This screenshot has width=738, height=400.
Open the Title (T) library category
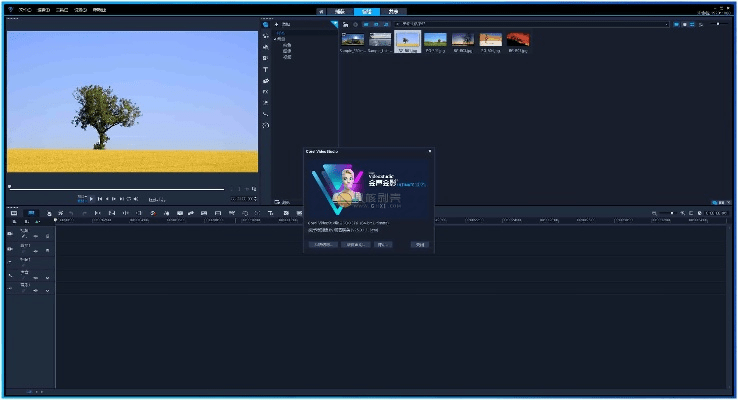coord(266,69)
